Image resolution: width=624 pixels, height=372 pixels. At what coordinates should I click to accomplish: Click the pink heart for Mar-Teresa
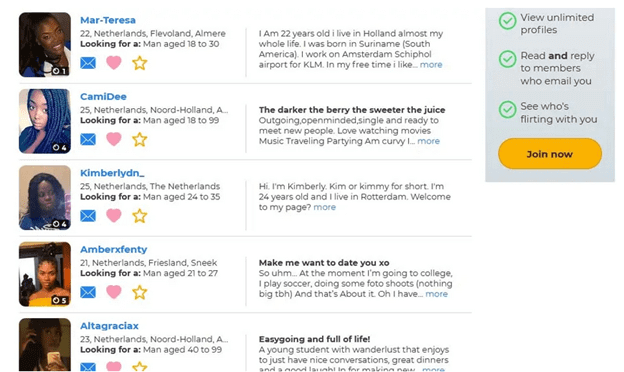[114, 62]
